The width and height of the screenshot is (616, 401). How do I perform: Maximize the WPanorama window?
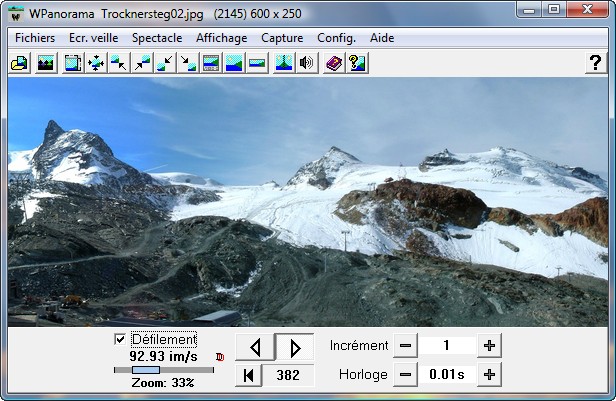pos(554,10)
